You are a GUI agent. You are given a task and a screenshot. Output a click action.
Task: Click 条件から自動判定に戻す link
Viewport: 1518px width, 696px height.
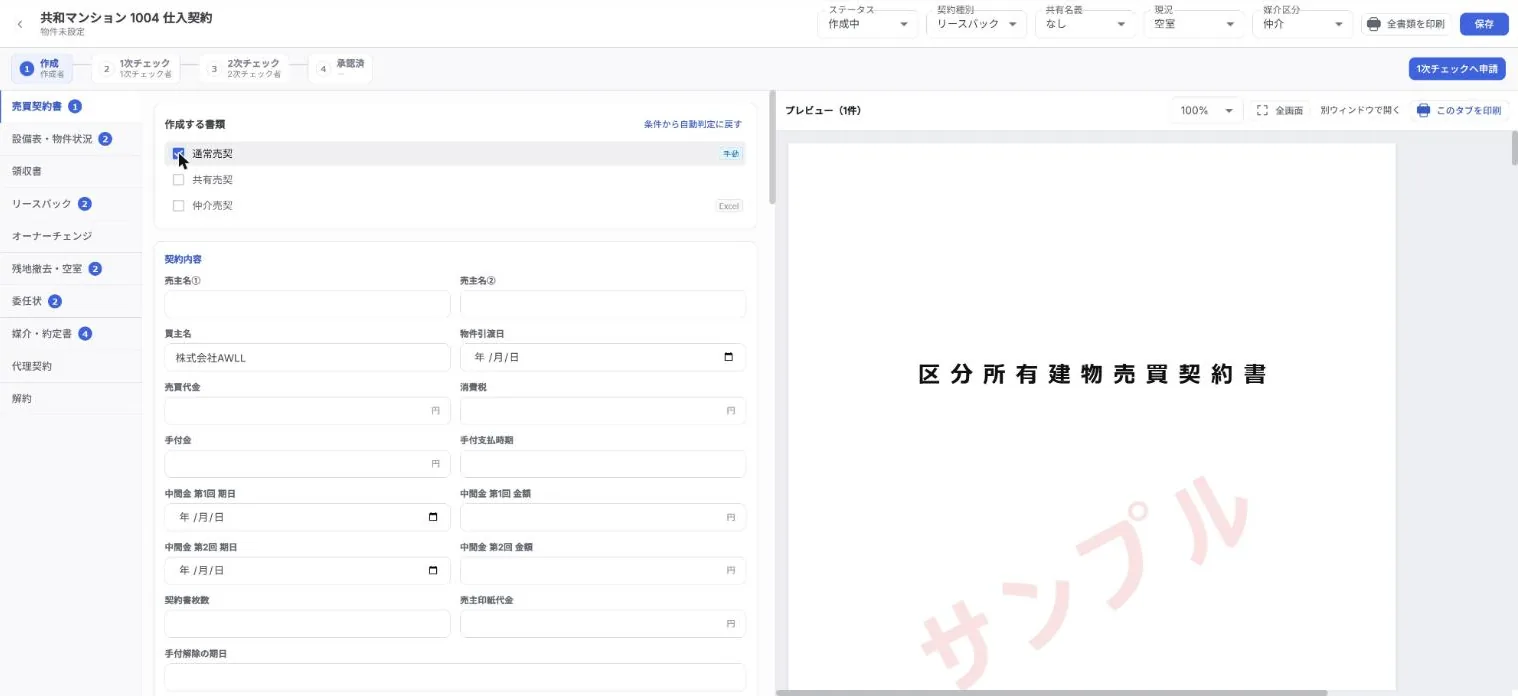click(x=693, y=125)
